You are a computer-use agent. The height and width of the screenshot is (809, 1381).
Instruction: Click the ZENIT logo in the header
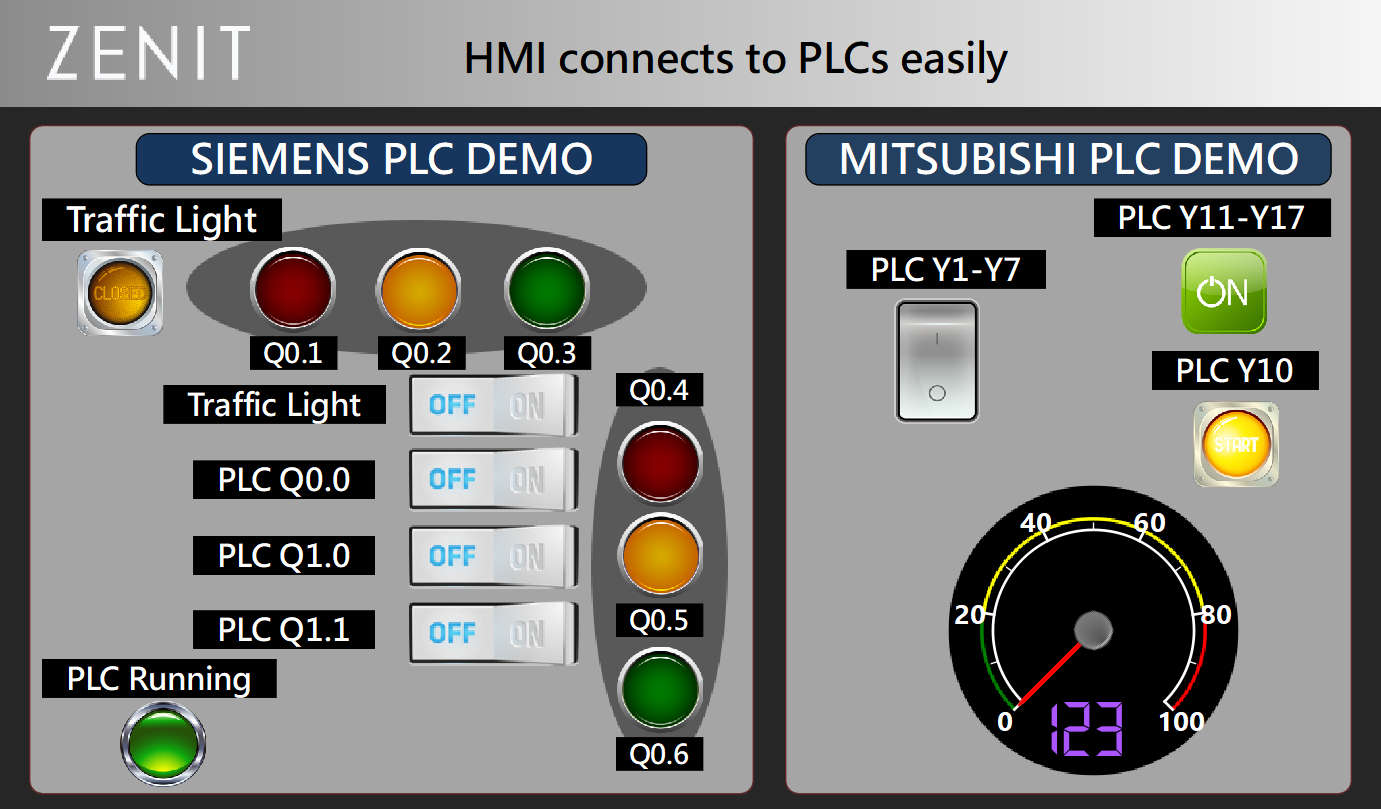coord(143,53)
